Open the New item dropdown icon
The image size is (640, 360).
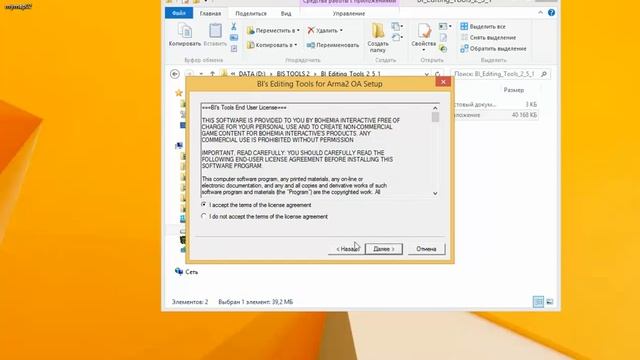[397, 27]
